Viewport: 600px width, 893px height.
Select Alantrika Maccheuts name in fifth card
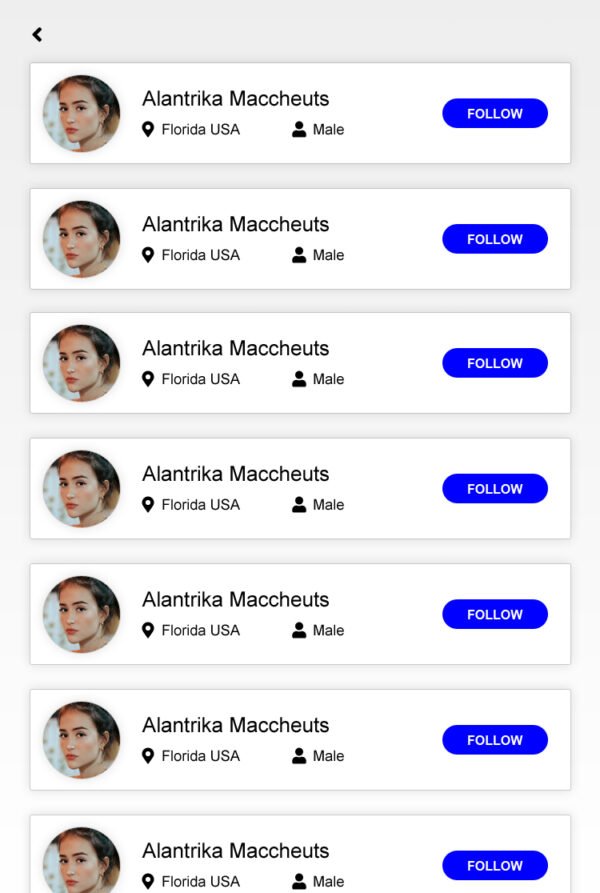[x=235, y=599]
